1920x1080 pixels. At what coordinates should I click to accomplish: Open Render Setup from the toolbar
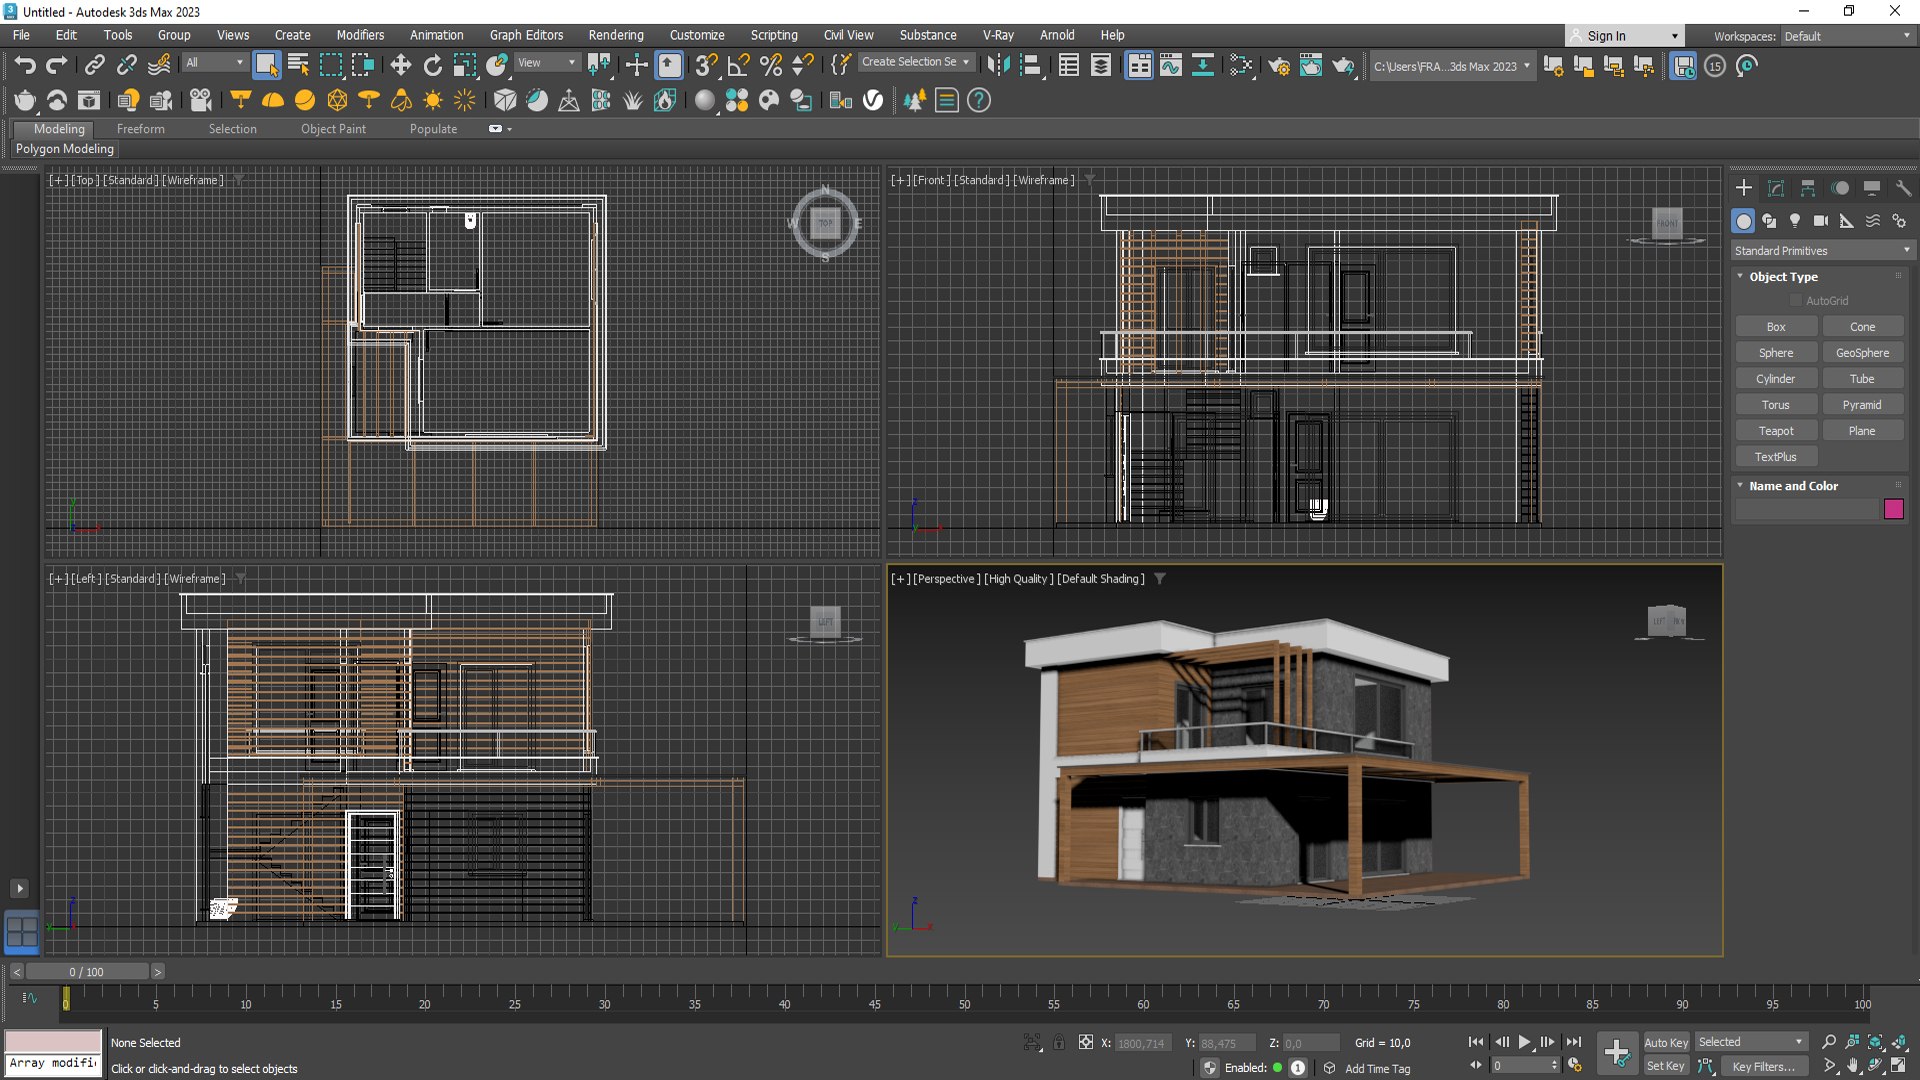[x=1279, y=66]
